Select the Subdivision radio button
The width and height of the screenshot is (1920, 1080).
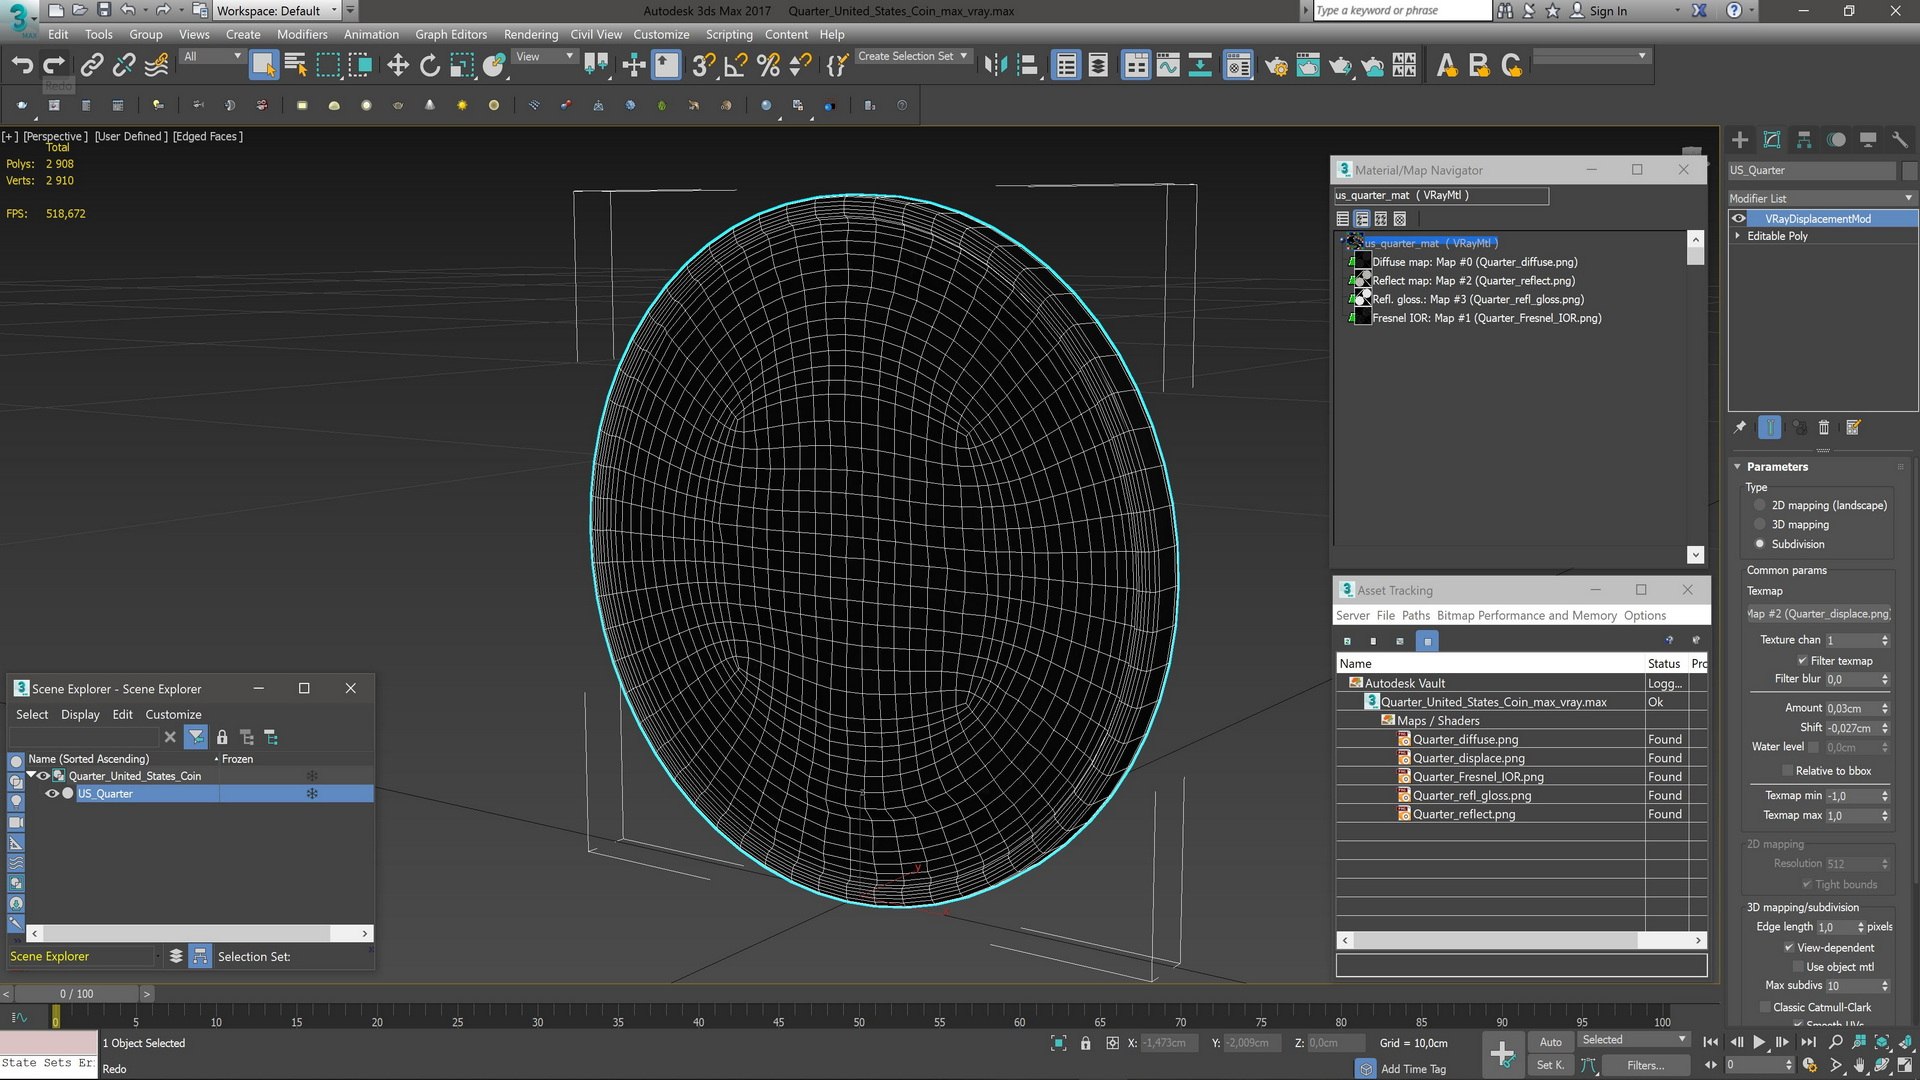(x=1760, y=544)
